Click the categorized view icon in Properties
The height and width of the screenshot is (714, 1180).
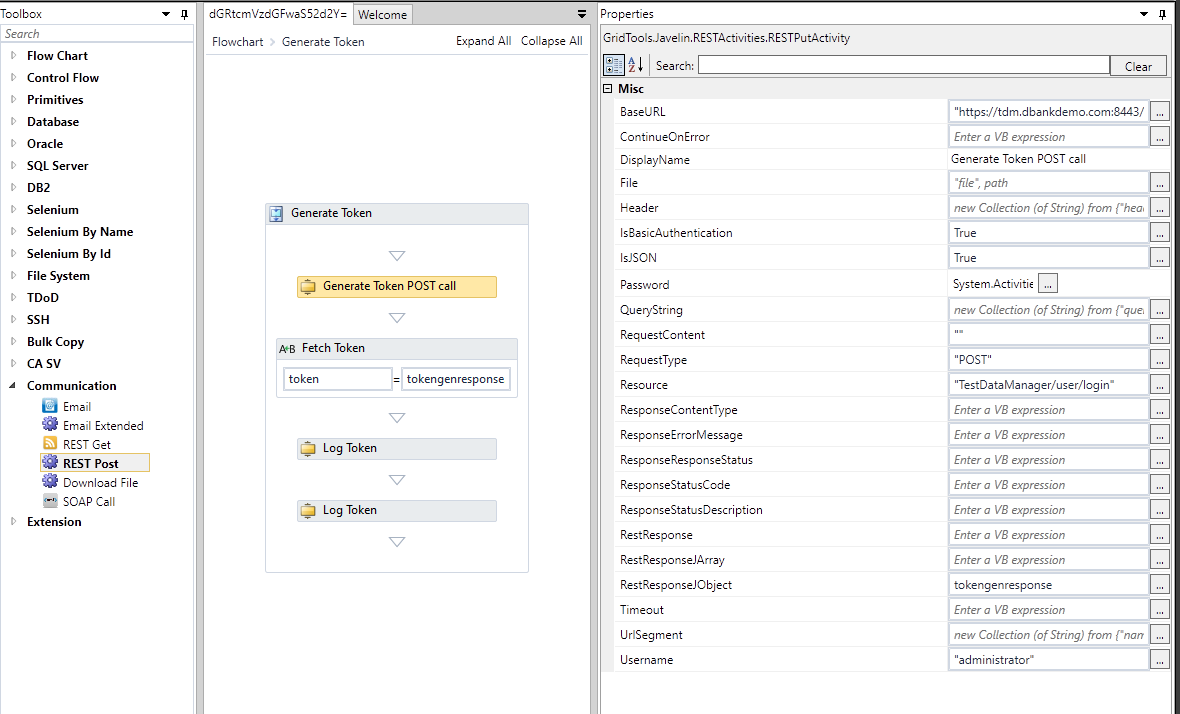pyautogui.click(x=613, y=64)
